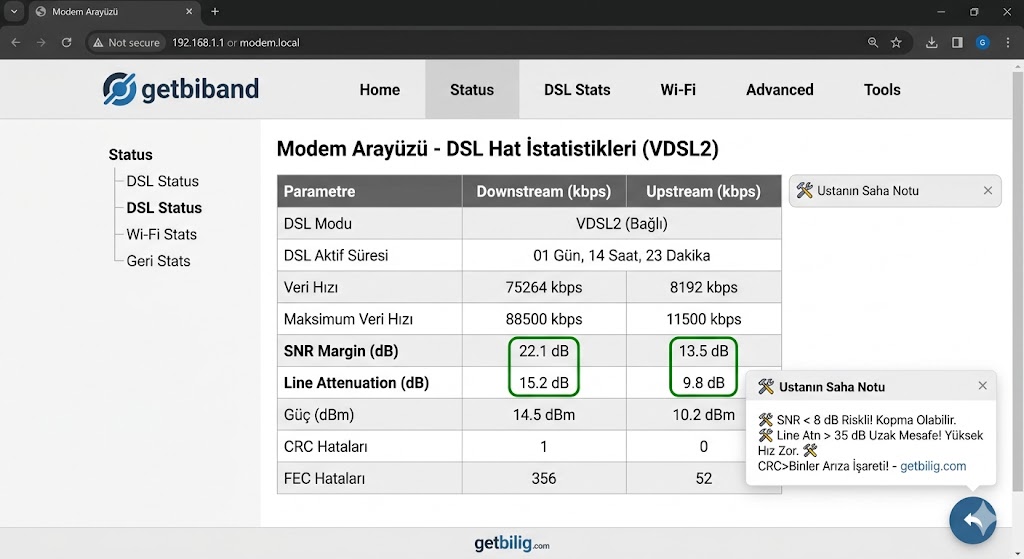Screen dimensions: 1024x559
Task: Click the tools icon in popup header
Action: pos(765,387)
